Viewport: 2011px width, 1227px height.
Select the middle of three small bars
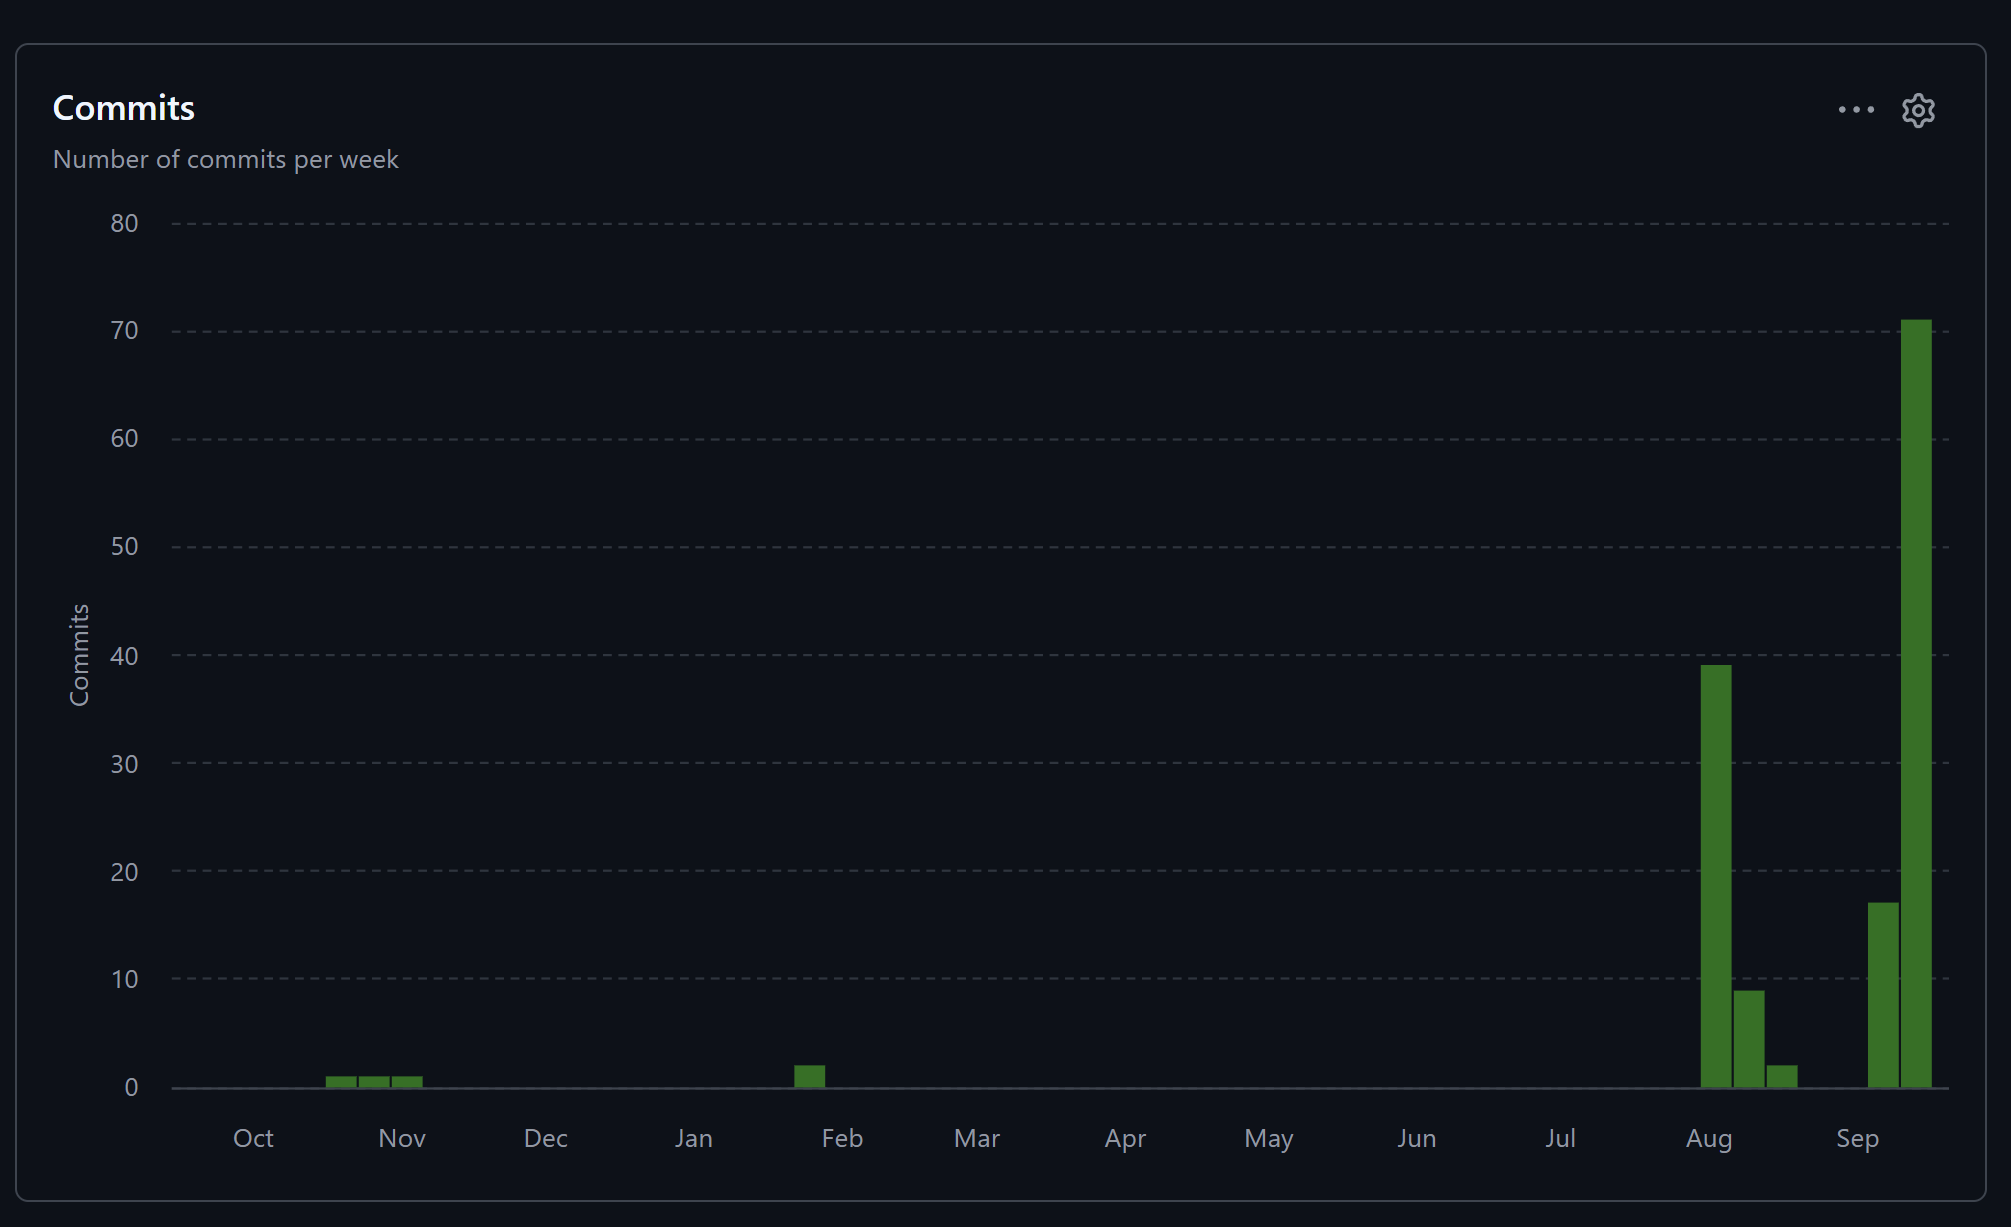374,1082
